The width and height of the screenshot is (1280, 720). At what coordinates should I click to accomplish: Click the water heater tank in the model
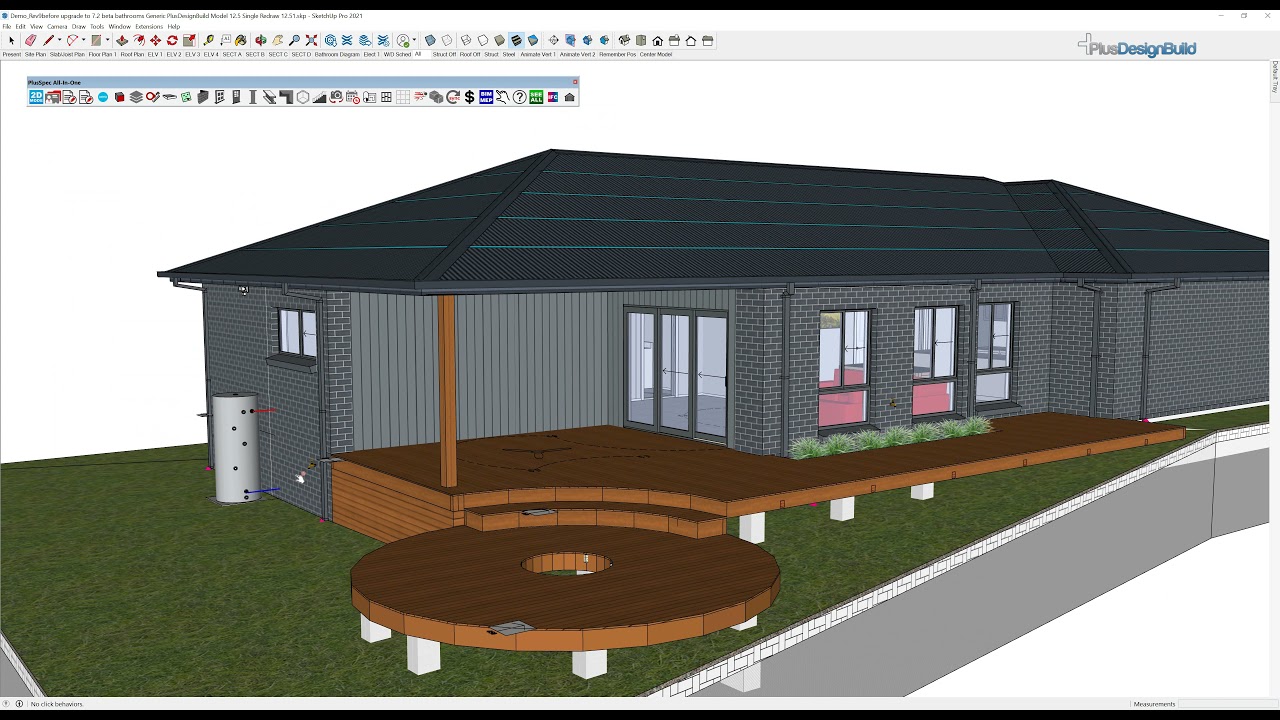click(236, 448)
